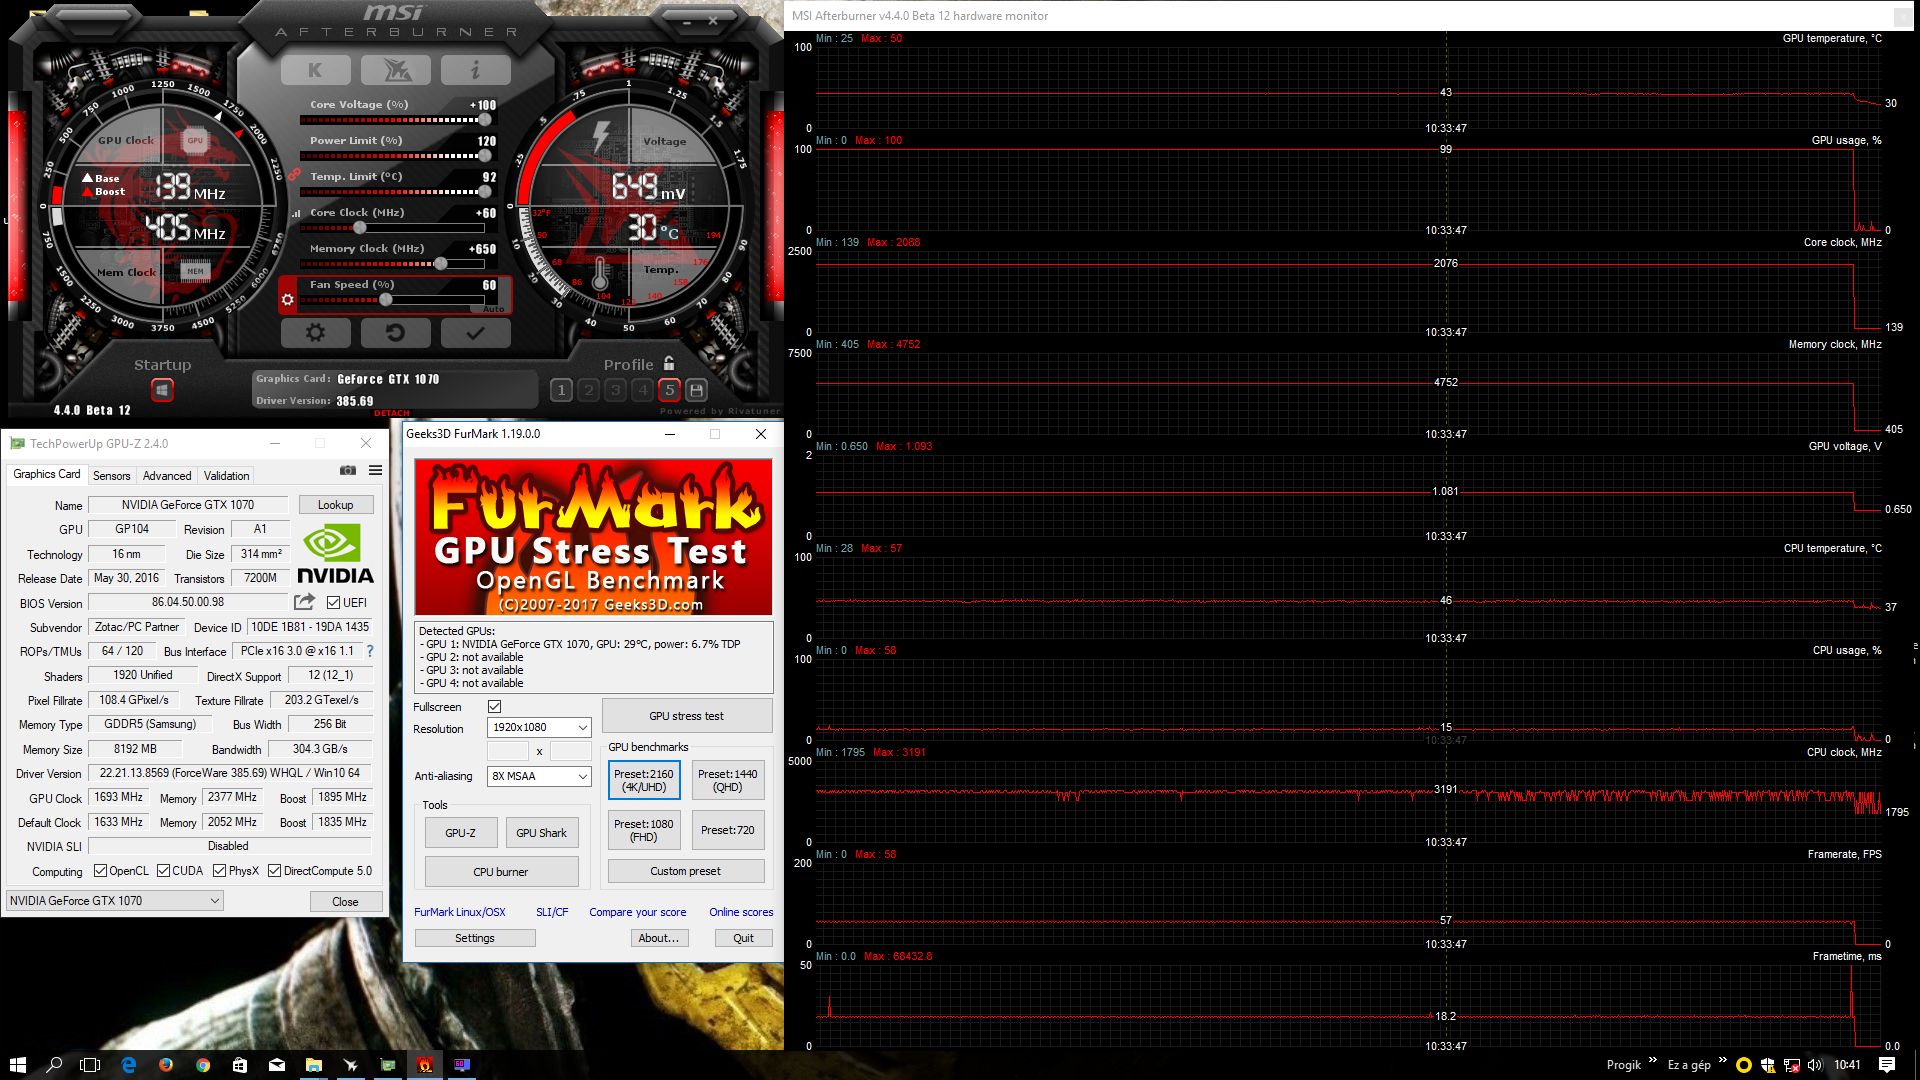Screen dimensions: 1920x1080
Task: Reset Afterburner settings to defaults
Action: pyautogui.click(x=395, y=333)
